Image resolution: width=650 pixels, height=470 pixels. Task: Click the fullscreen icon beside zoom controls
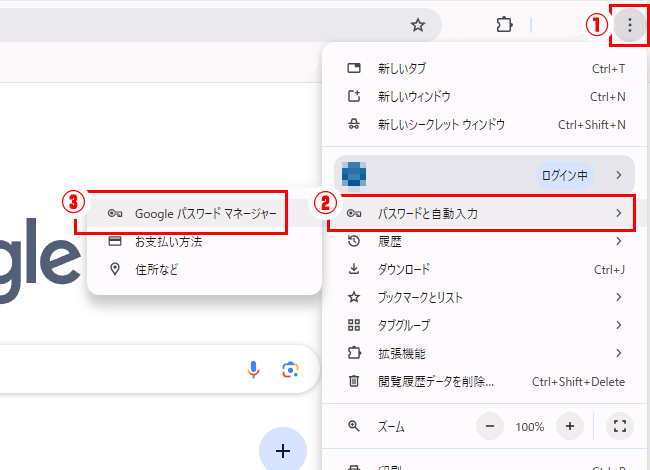tap(619, 427)
